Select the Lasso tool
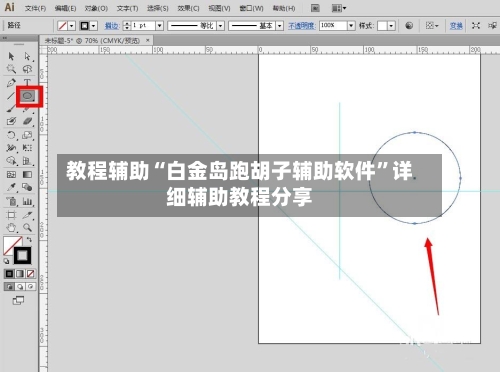Screen dimensions: 500x372 (x=27, y=69)
